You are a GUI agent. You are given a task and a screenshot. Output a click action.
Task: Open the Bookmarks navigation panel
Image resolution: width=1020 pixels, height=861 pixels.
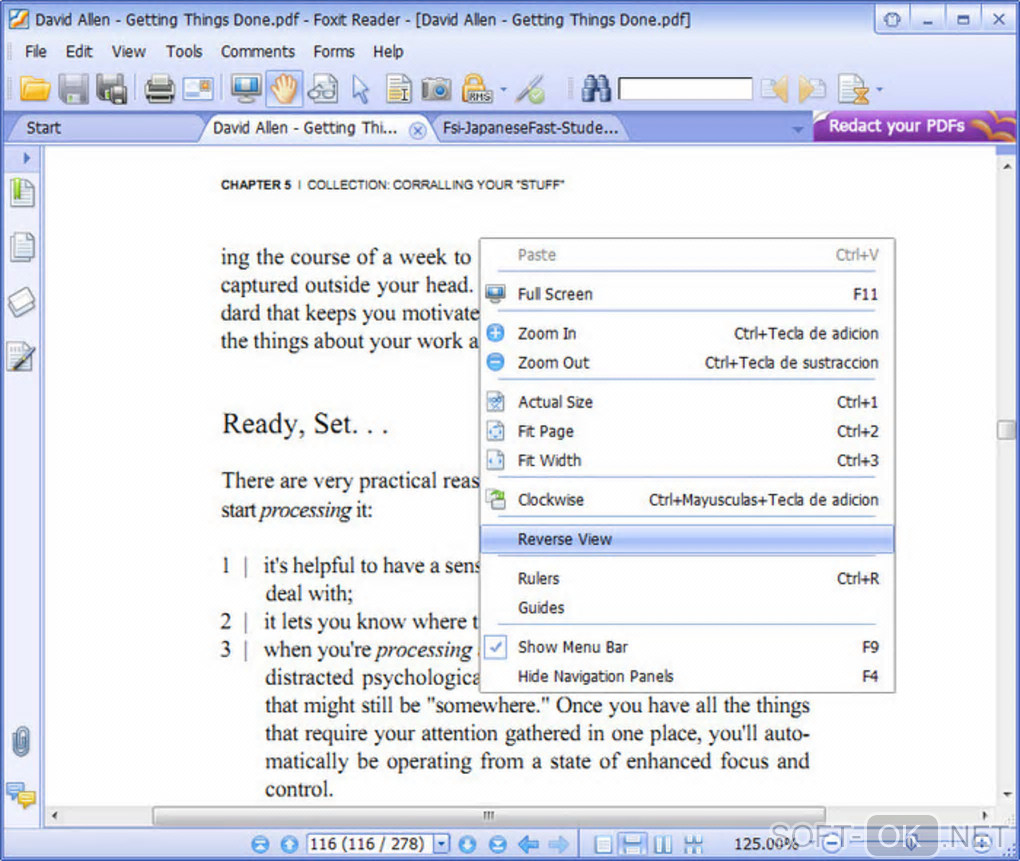(x=22, y=192)
